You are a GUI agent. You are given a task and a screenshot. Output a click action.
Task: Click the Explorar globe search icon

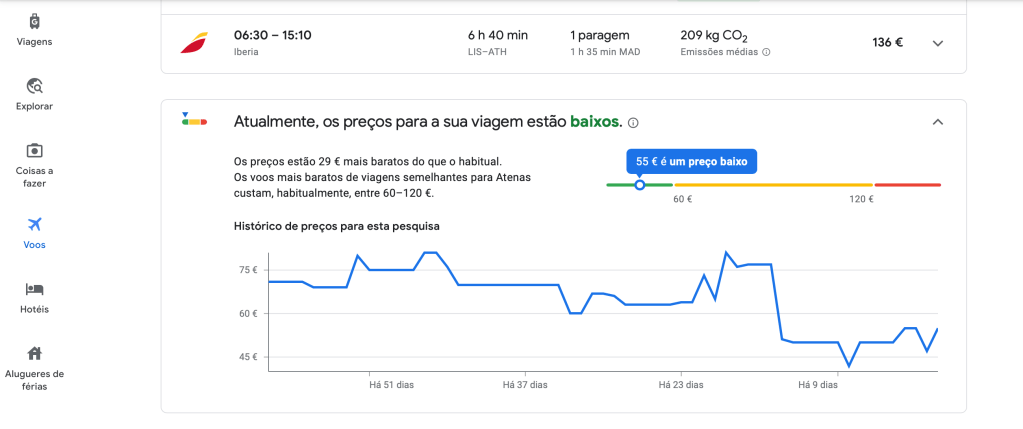(35, 86)
